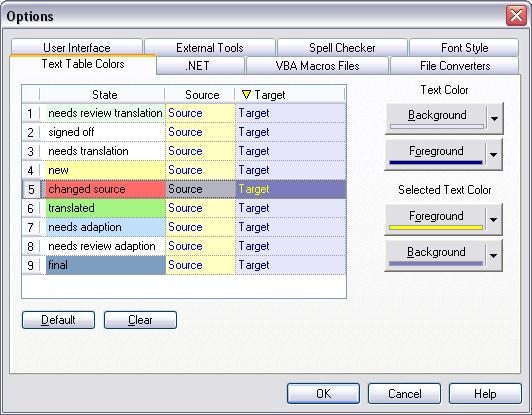Open Selected Text Color Foreground dropdown arrow

click(494, 220)
